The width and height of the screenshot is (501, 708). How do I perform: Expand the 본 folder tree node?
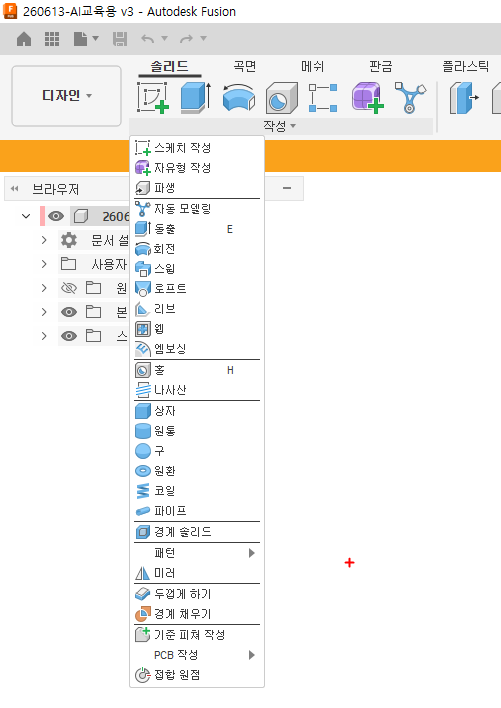(44, 312)
